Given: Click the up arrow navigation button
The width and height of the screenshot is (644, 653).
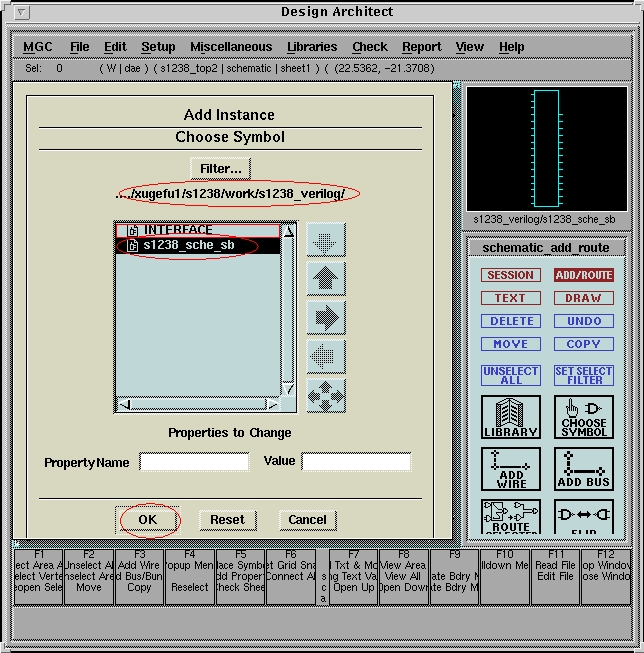Looking at the screenshot, I should (326, 278).
